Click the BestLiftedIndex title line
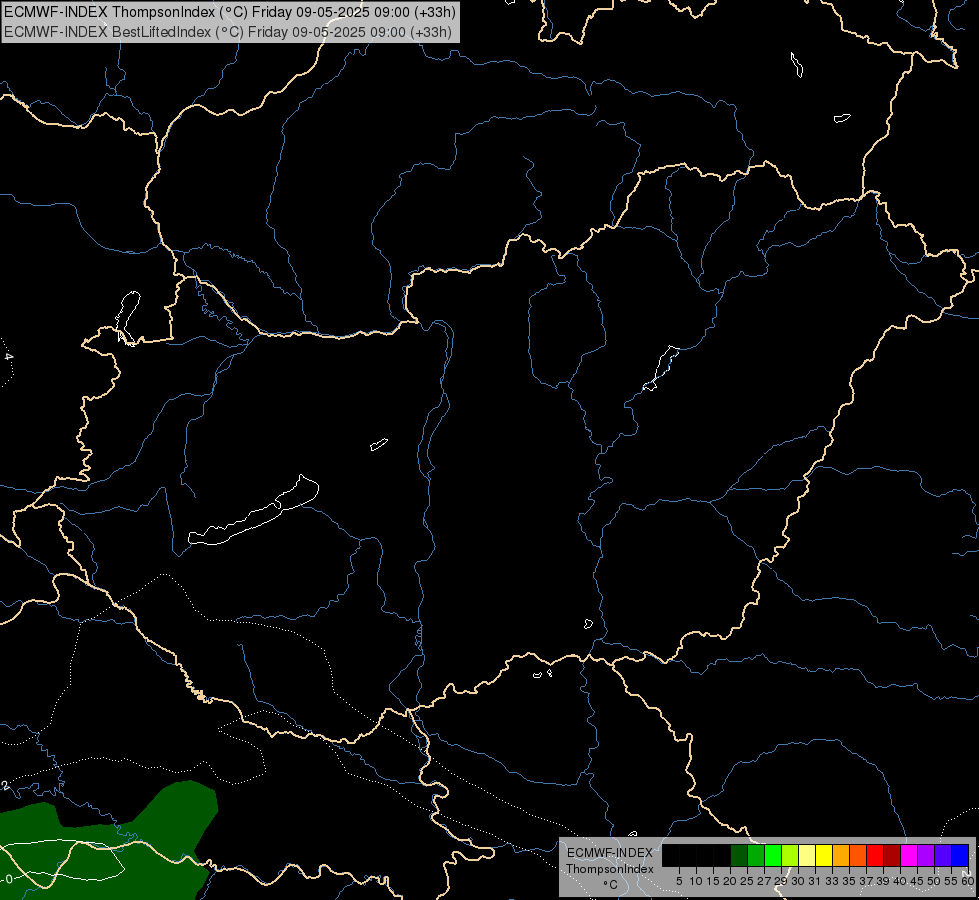 pos(228,32)
